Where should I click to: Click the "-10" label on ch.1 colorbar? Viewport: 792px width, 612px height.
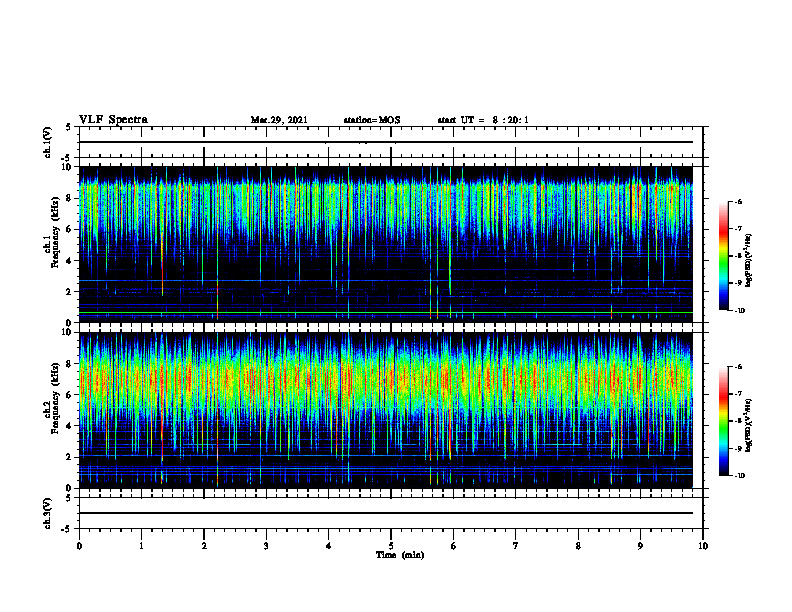739,311
